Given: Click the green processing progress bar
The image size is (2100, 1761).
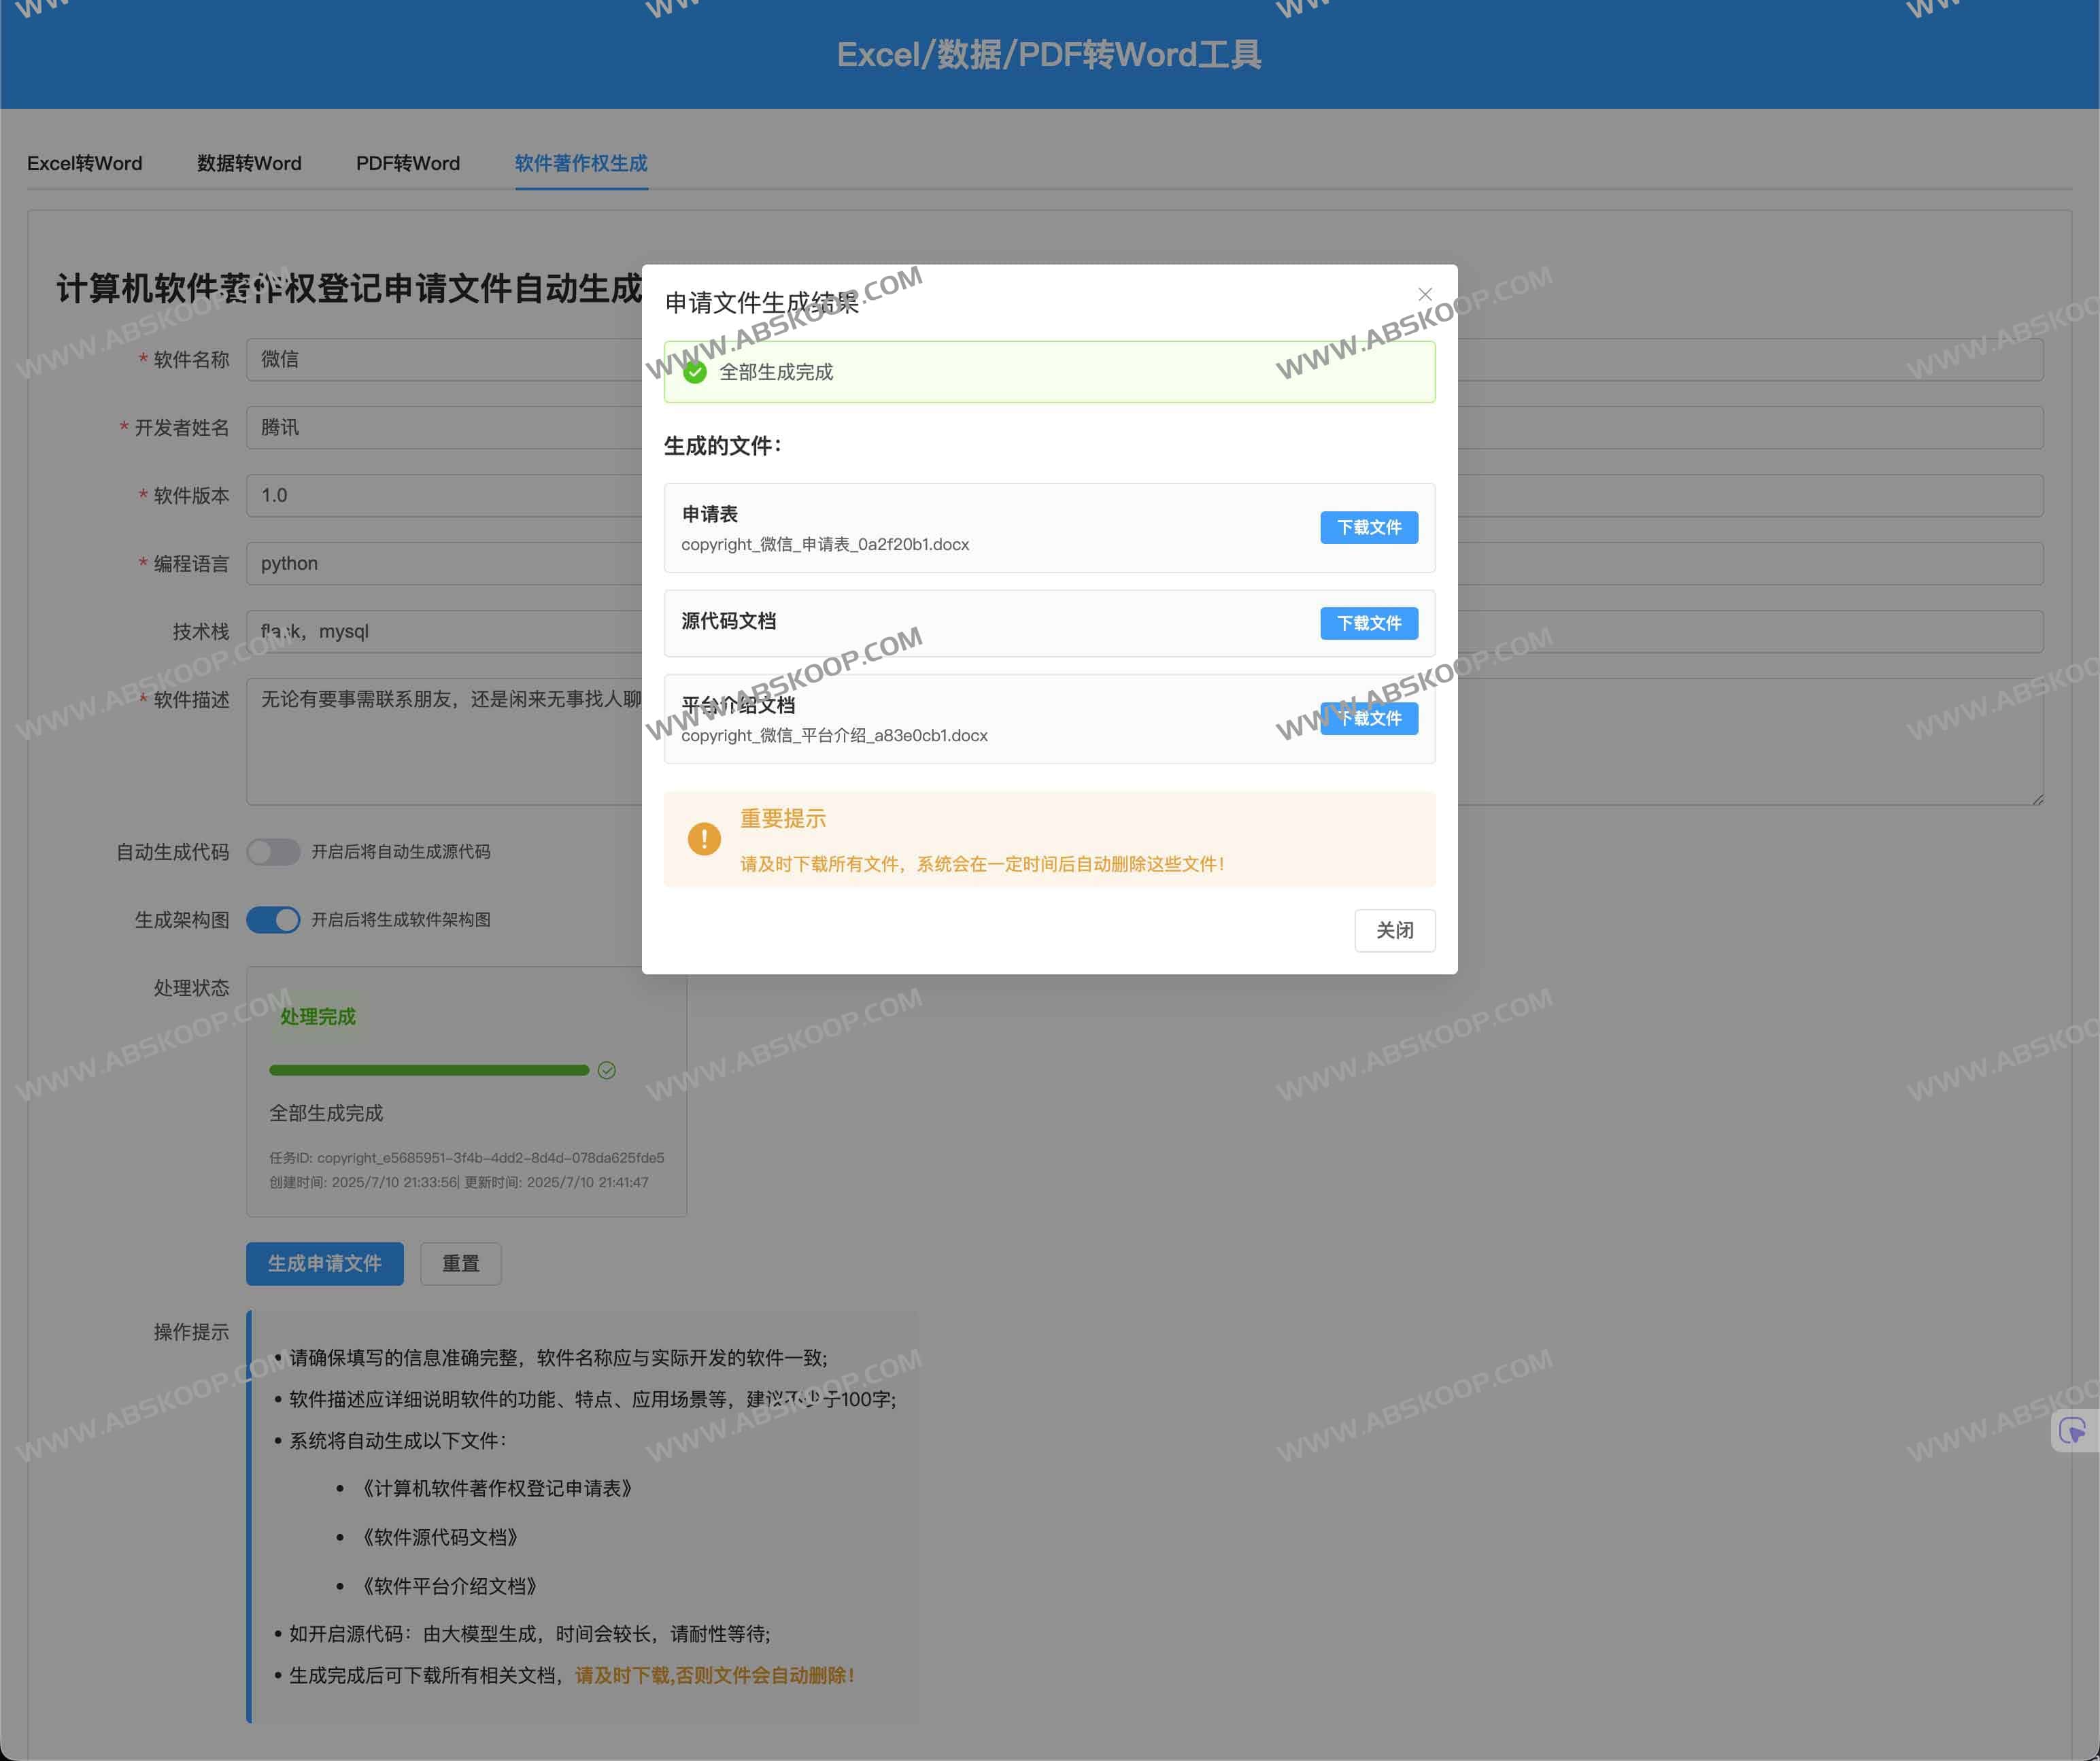Looking at the screenshot, I should (429, 1070).
